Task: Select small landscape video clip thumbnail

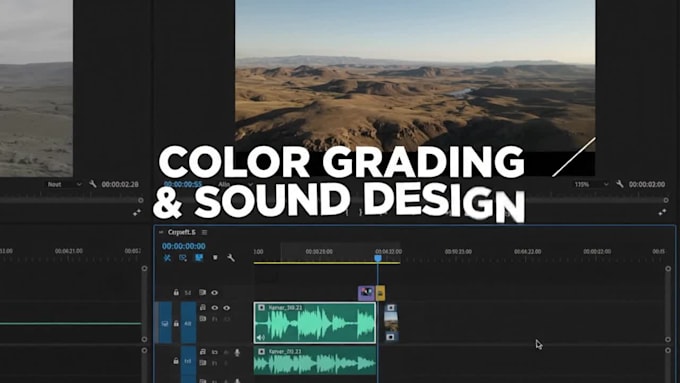Action: [x=391, y=322]
